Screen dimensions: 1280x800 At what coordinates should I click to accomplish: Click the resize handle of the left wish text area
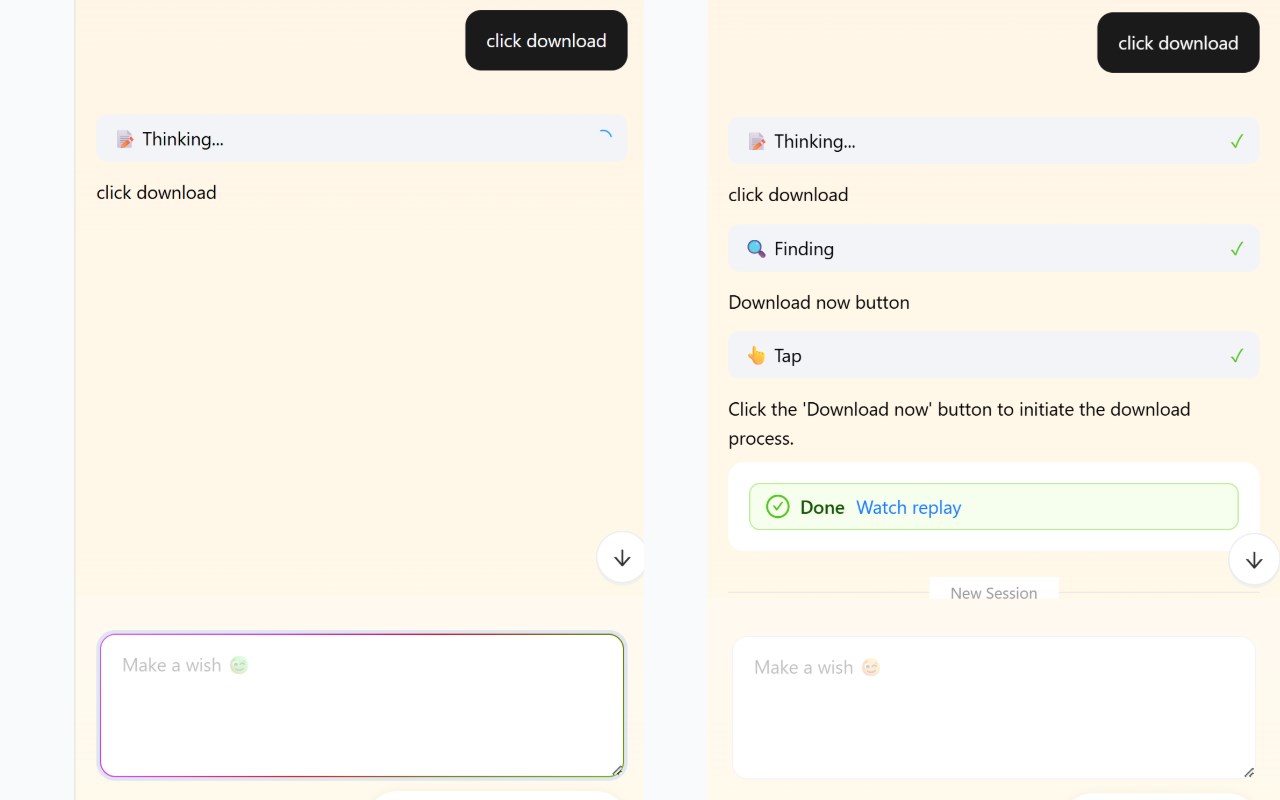click(x=617, y=770)
